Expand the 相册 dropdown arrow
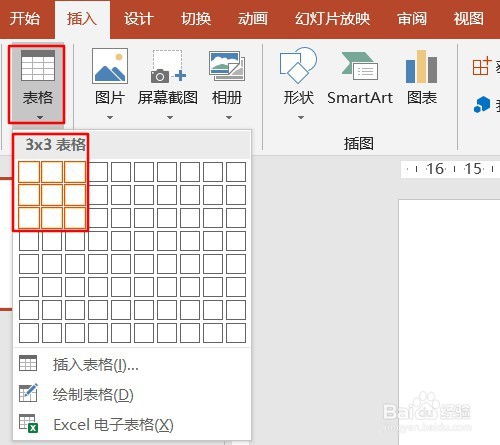 click(x=229, y=117)
